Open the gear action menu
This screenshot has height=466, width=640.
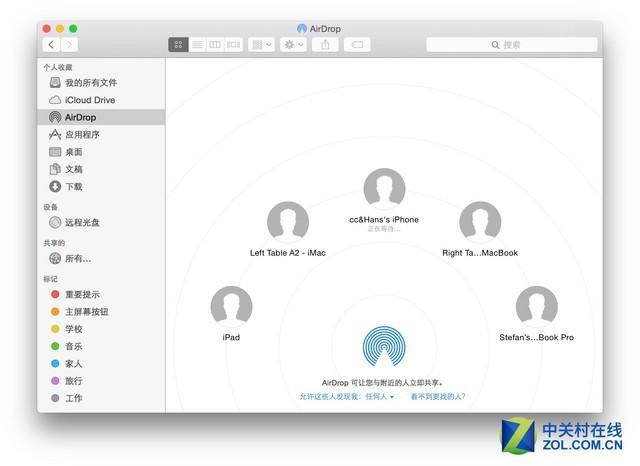[293, 45]
